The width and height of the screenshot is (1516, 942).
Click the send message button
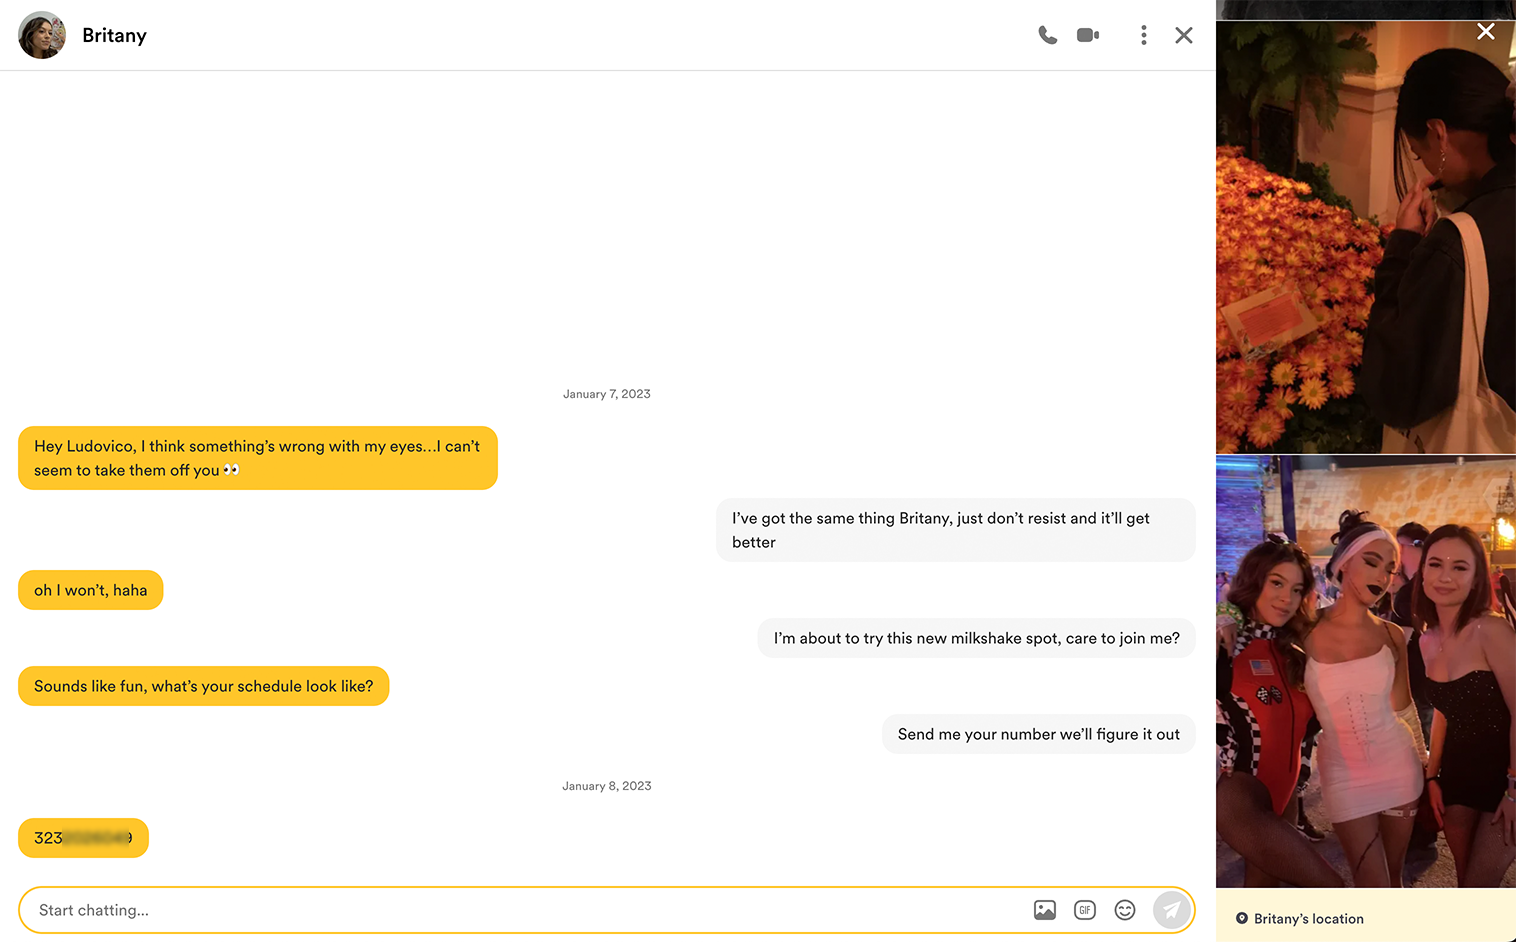point(1171,910)
